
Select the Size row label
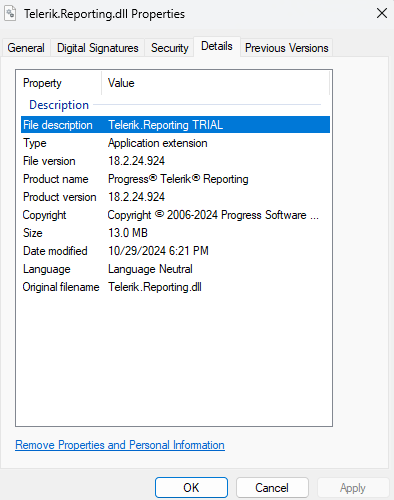[33, 233]
